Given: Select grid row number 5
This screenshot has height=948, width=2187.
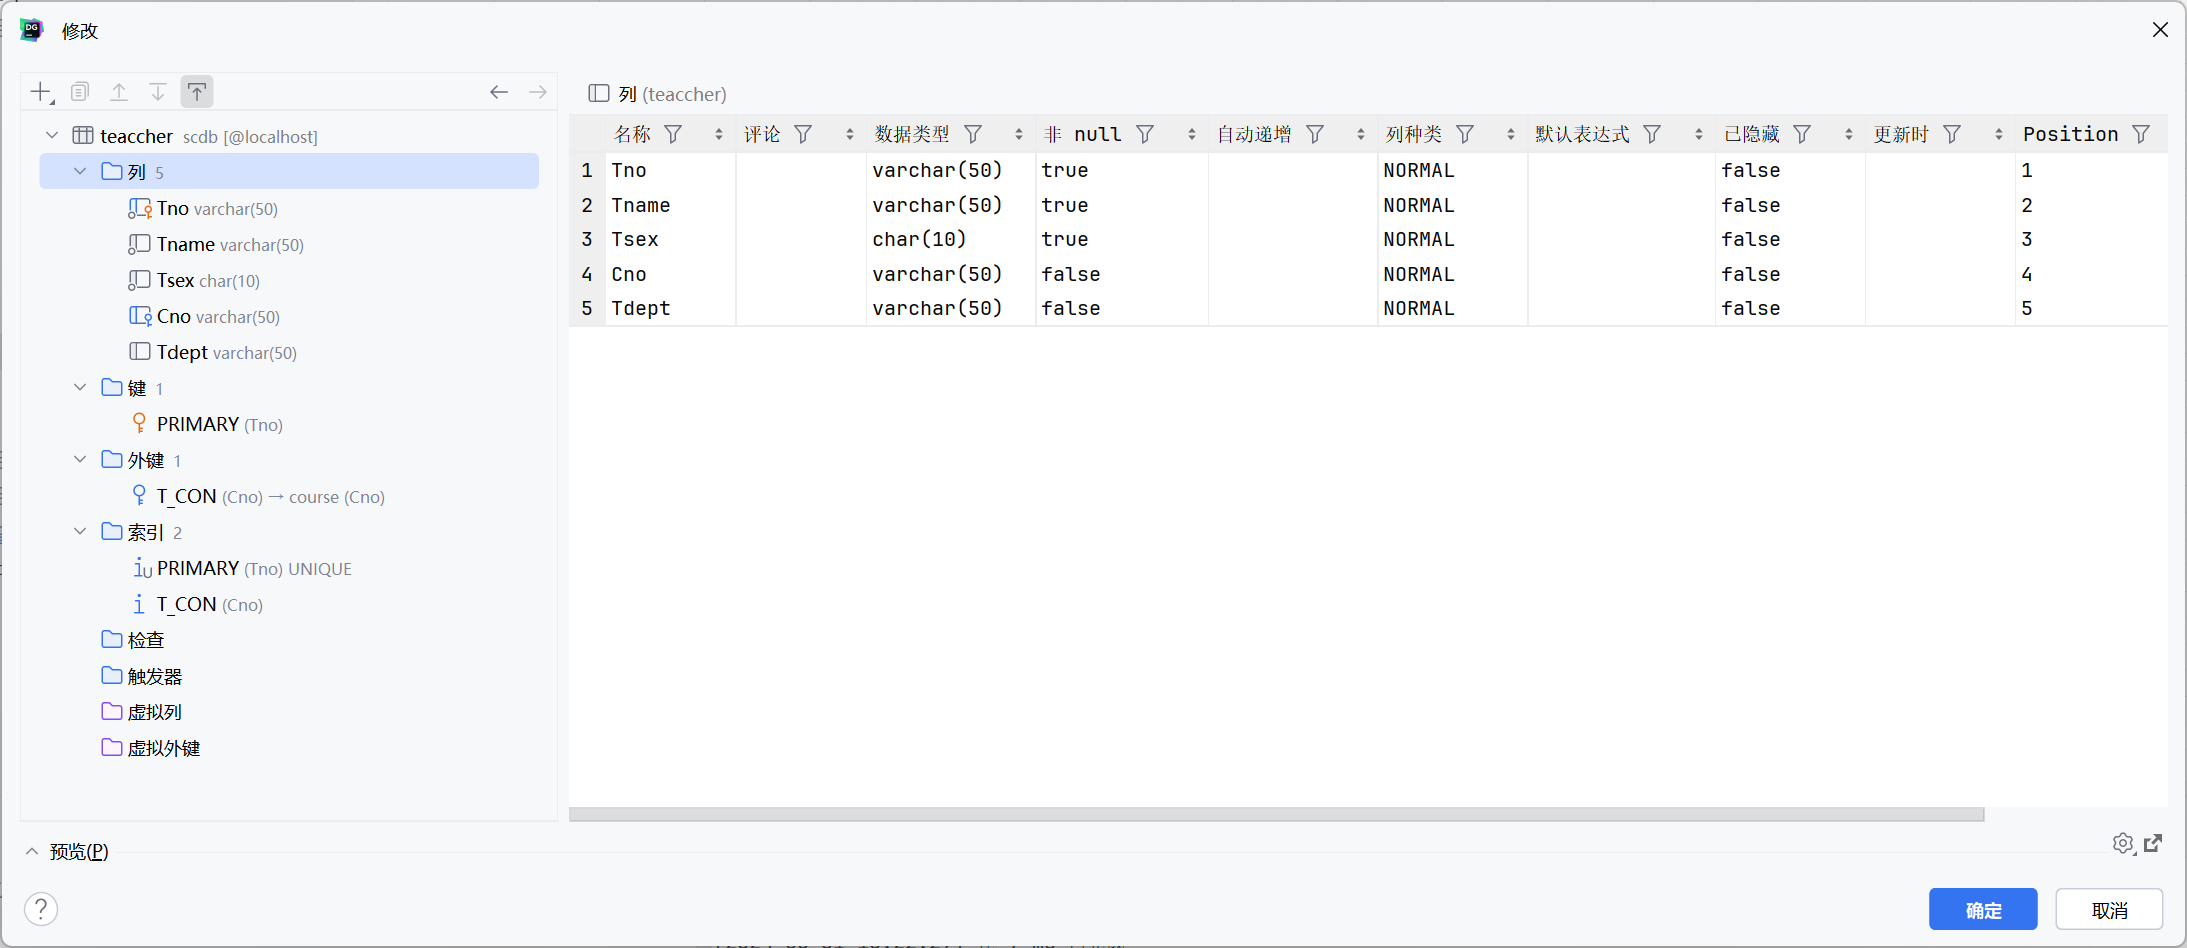Looking at the screenshot, I should pyautogui.click(x=587, y=308).
